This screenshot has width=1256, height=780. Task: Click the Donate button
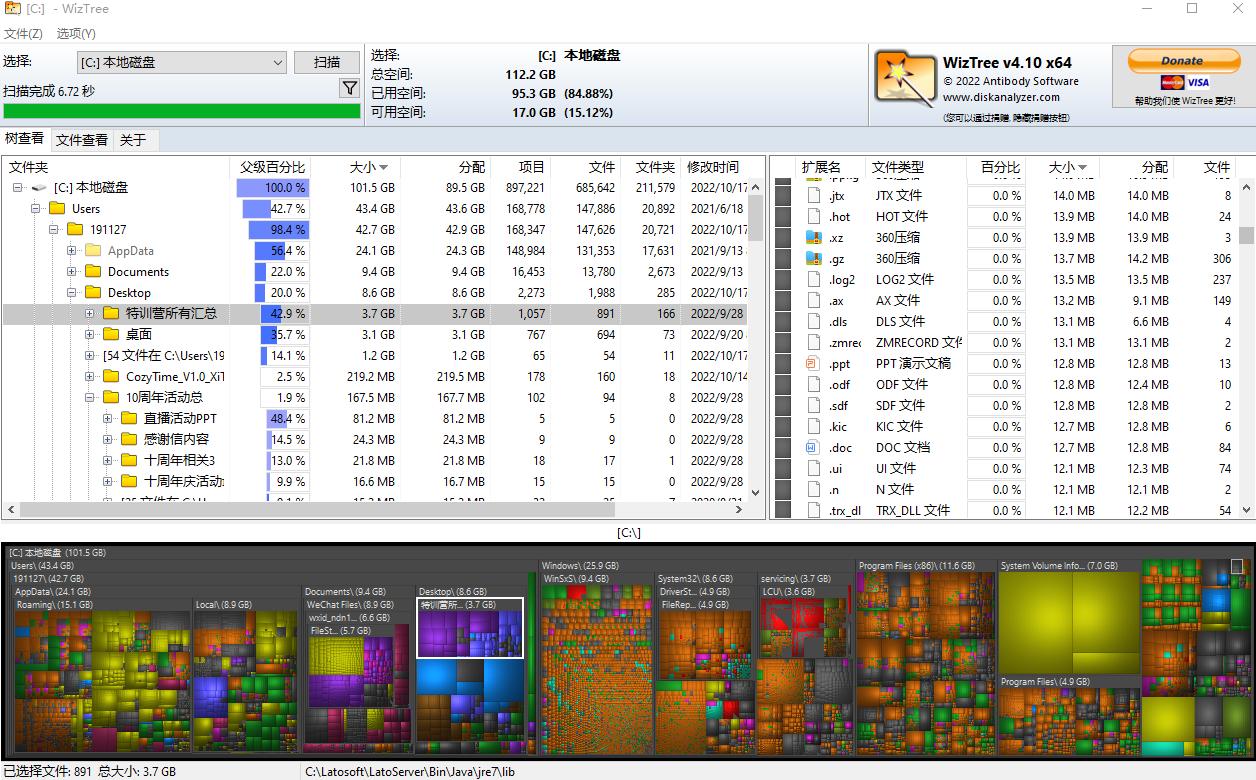(1183, 60)
